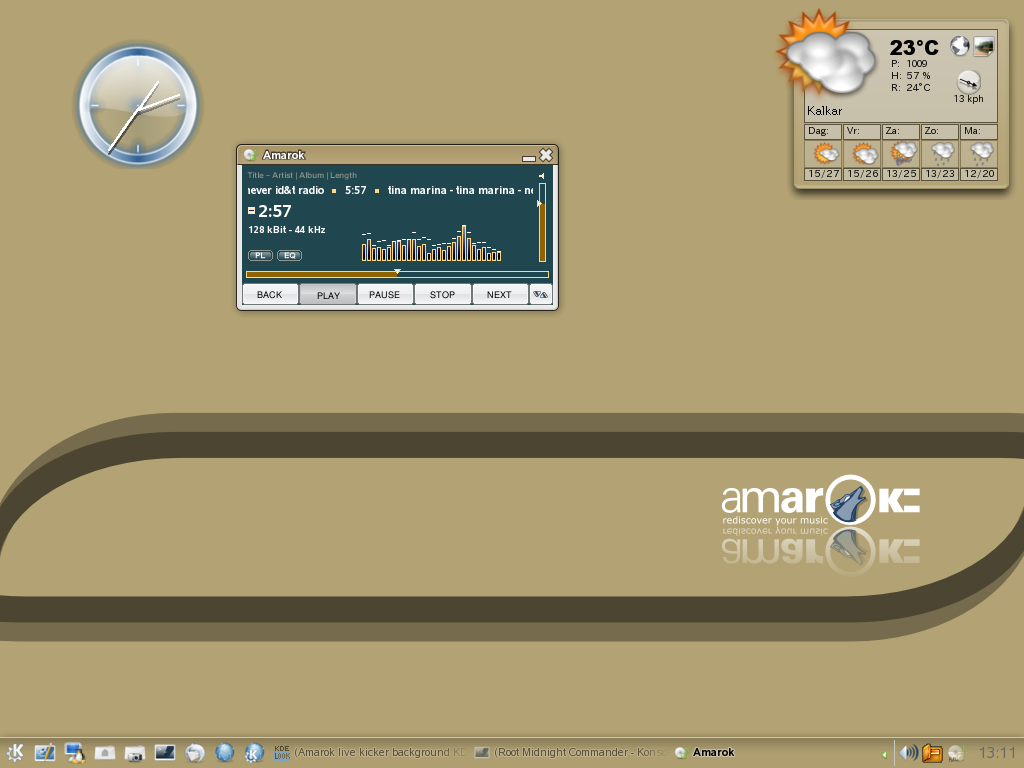Launch the mail client panel icon
This screenshot has height=768, width=1024.
point(195,752)
